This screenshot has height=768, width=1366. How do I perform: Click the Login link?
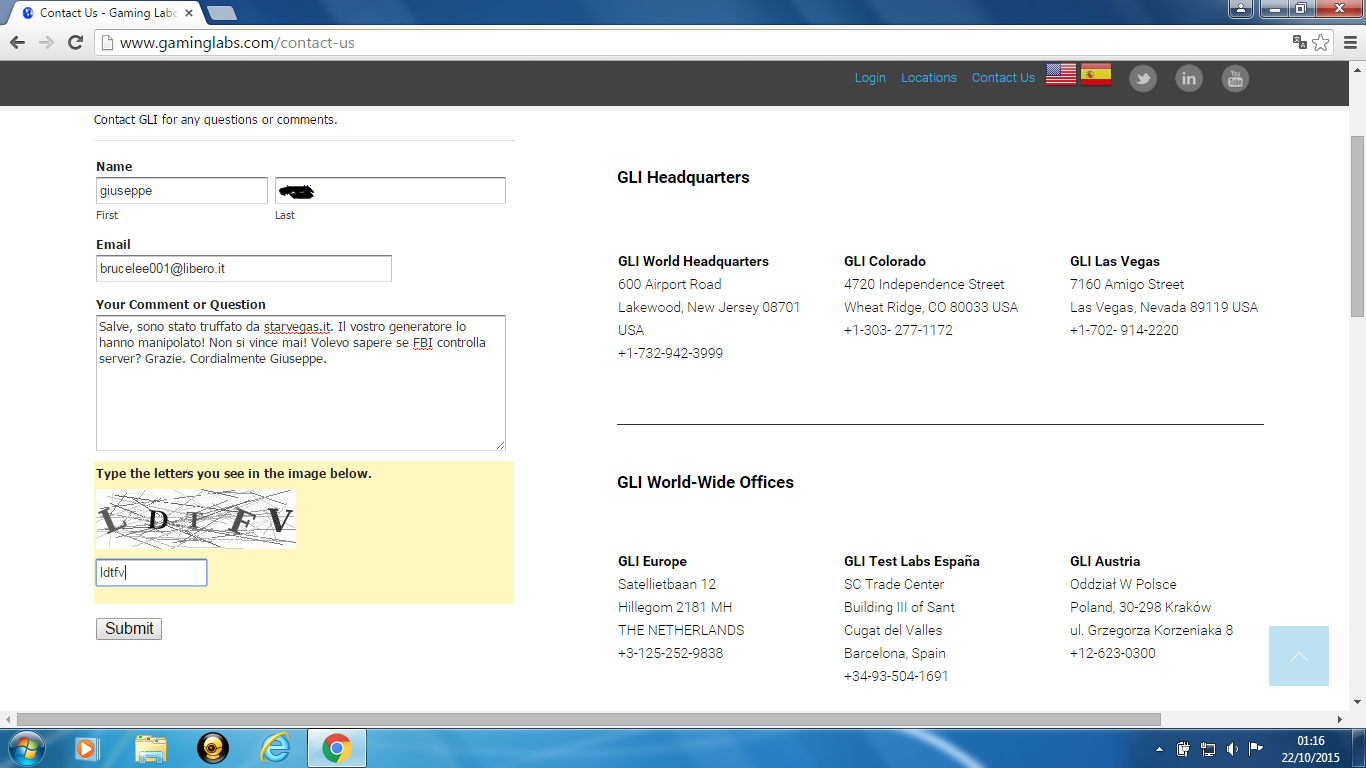tap(870, 78)
